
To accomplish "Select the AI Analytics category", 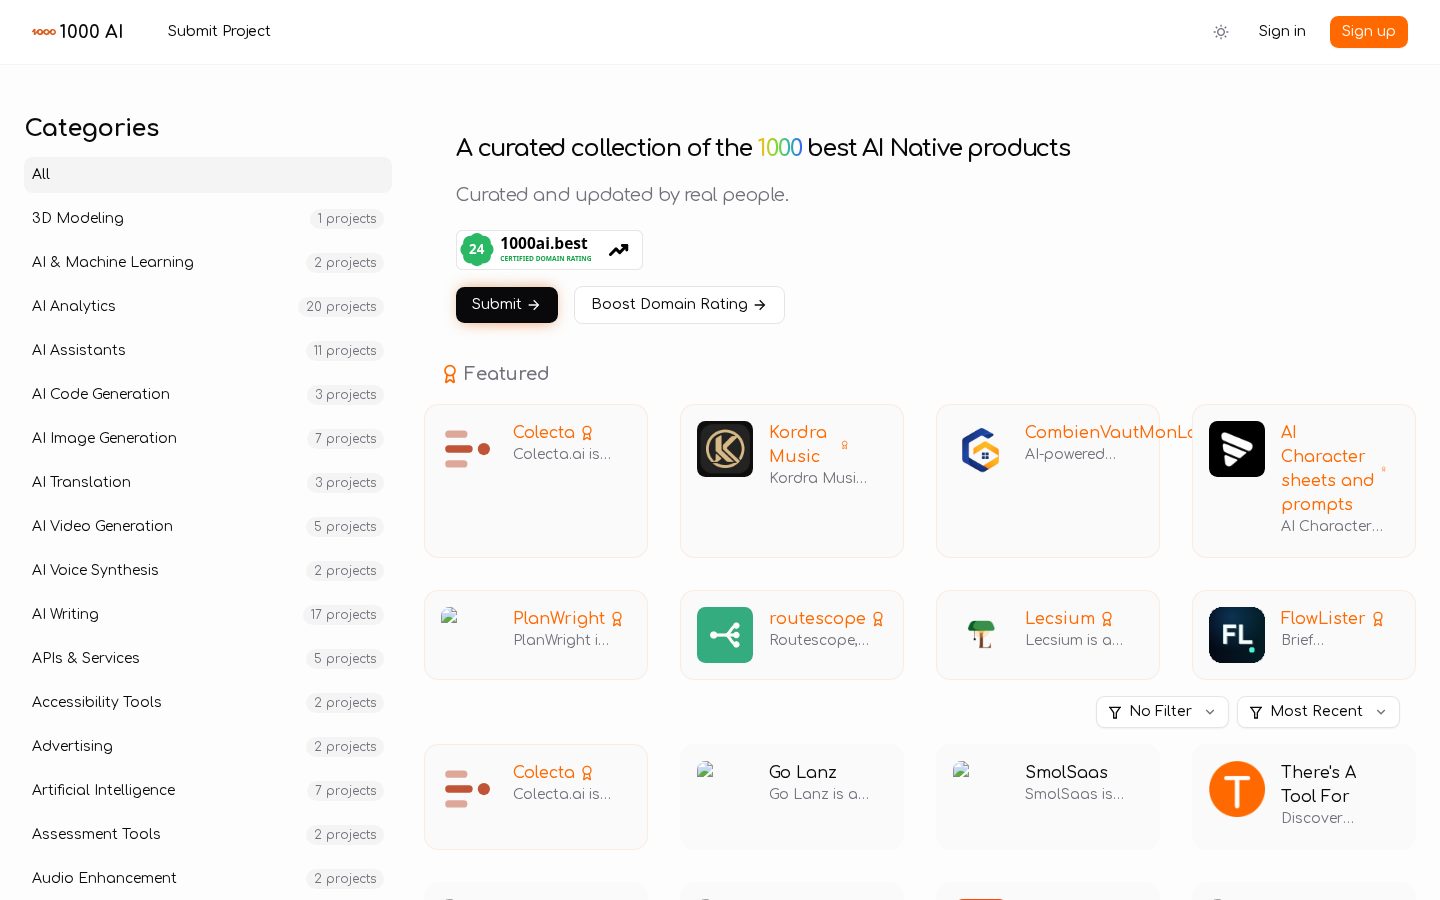I will pyautogui.click(x=208, y=306).
